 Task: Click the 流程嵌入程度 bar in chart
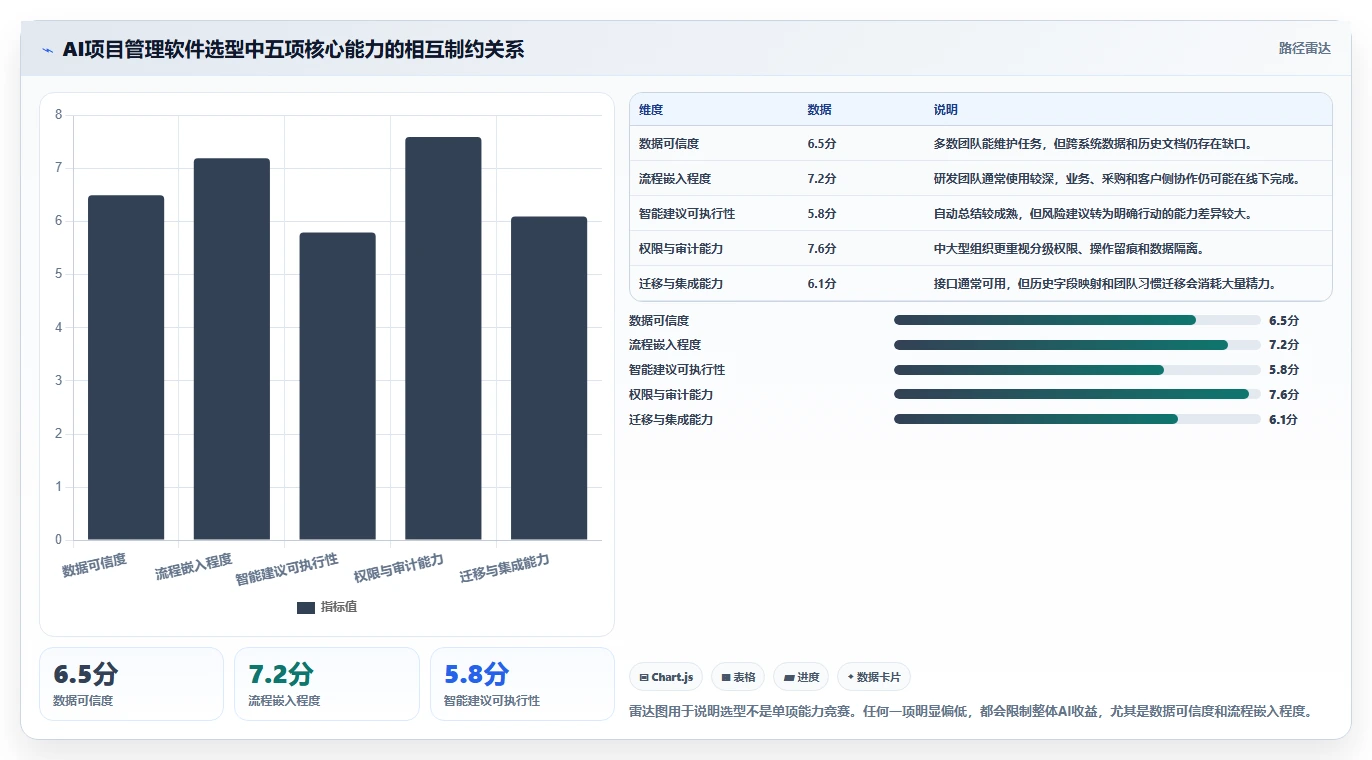pyautogui.click(x=232, y=349)
